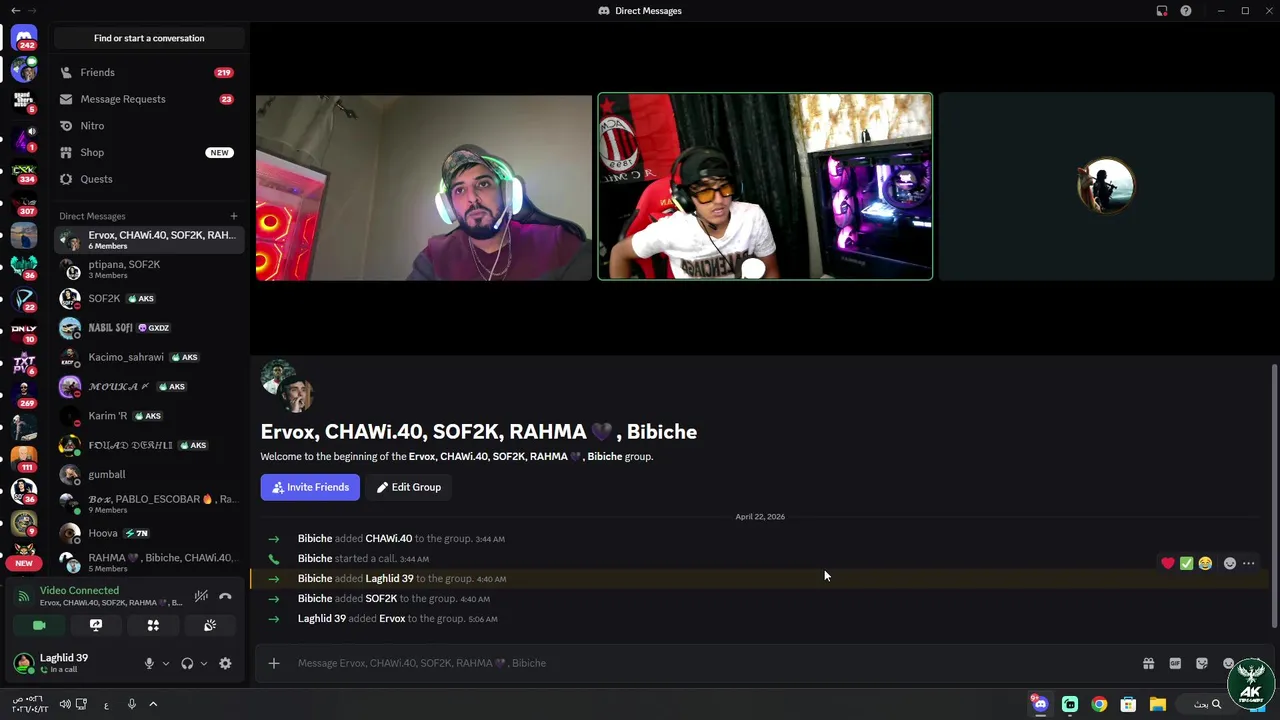Open sticker picker
Screen dimensions: 1280x720
click(1202, 663)
